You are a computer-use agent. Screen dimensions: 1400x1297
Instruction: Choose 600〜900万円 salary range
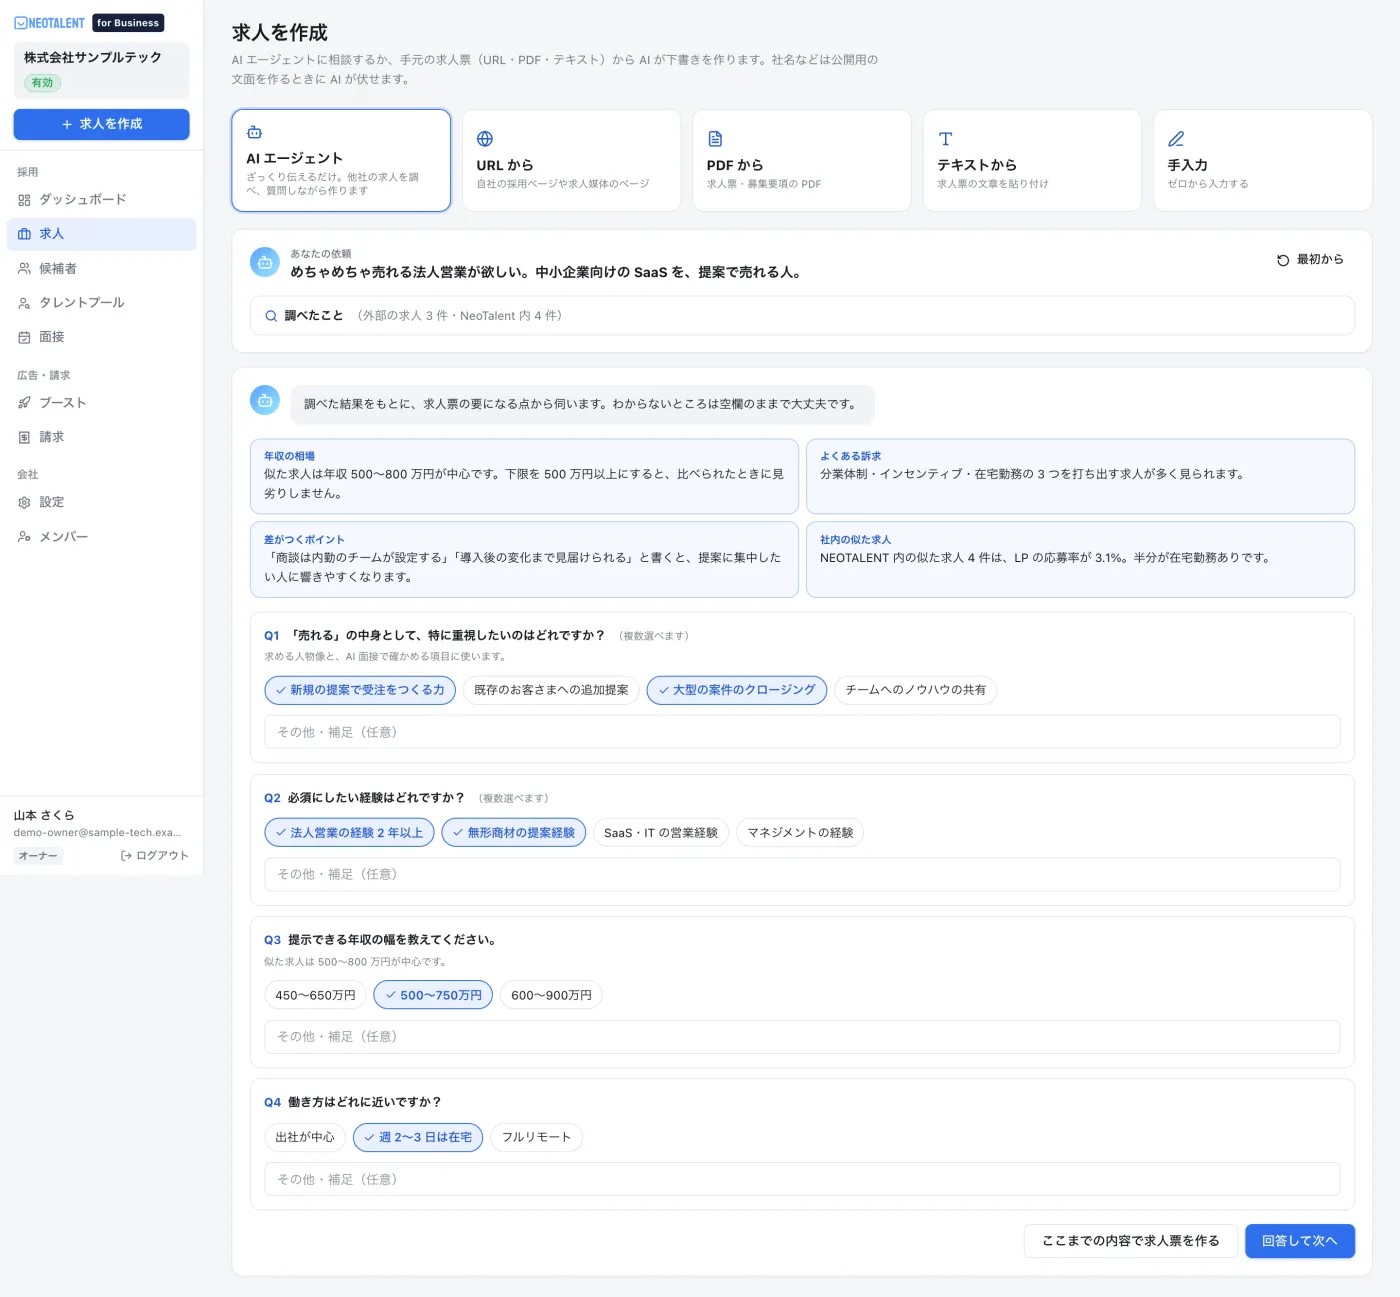pos(551,995)
